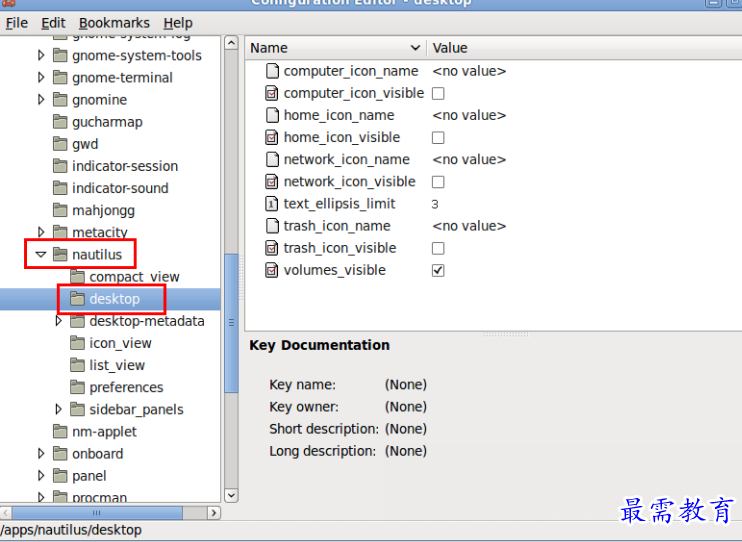Select the panel tree item
The width and height of the screenshot is (742, 542).
coord(89,475)
